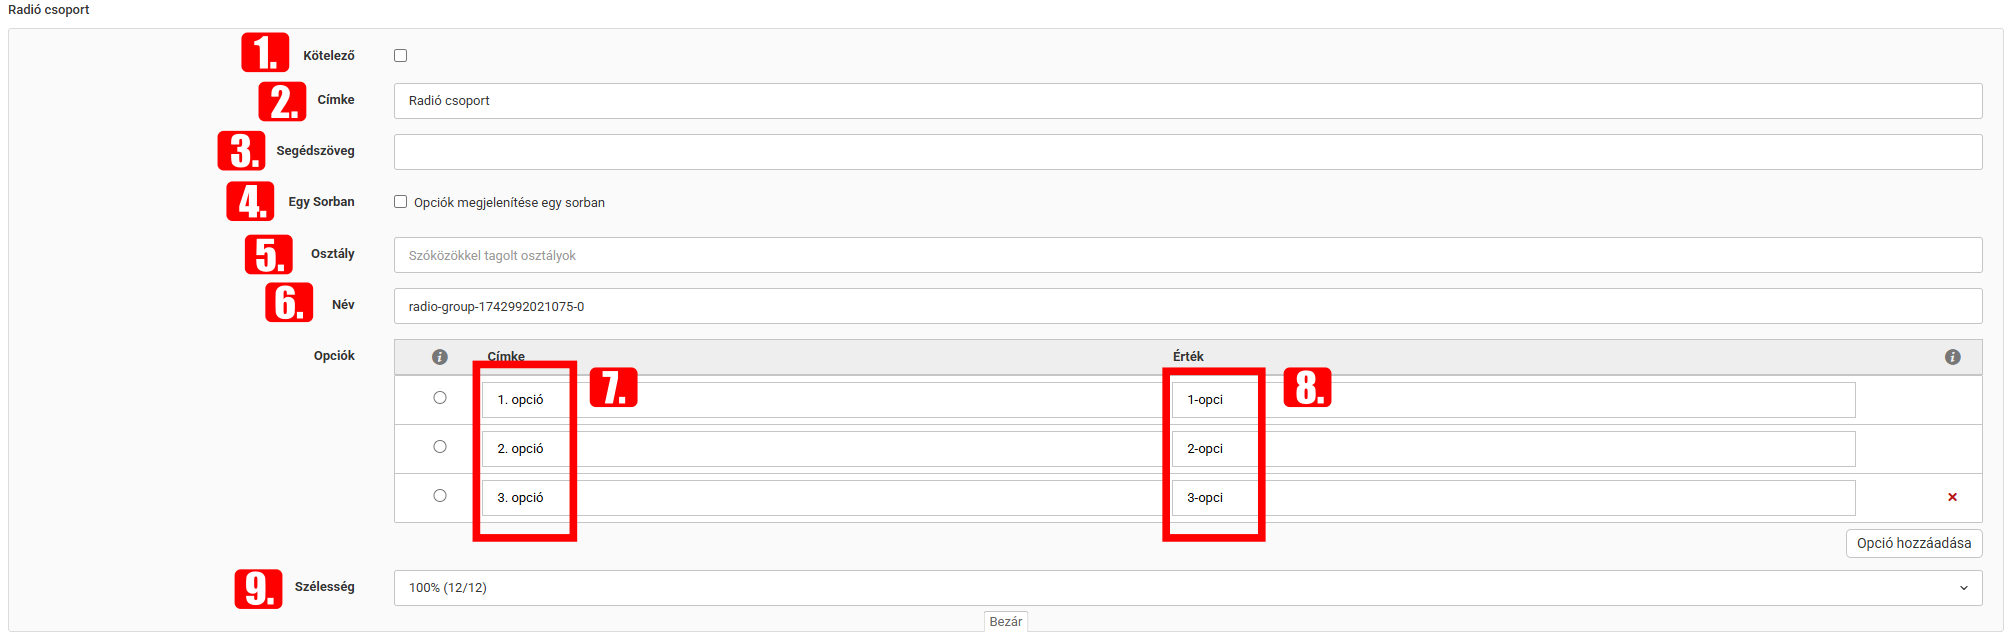The image size is (2010, 636).
Task: Click the Opció hozzáadása button
Action: (x=1913, y=543)
